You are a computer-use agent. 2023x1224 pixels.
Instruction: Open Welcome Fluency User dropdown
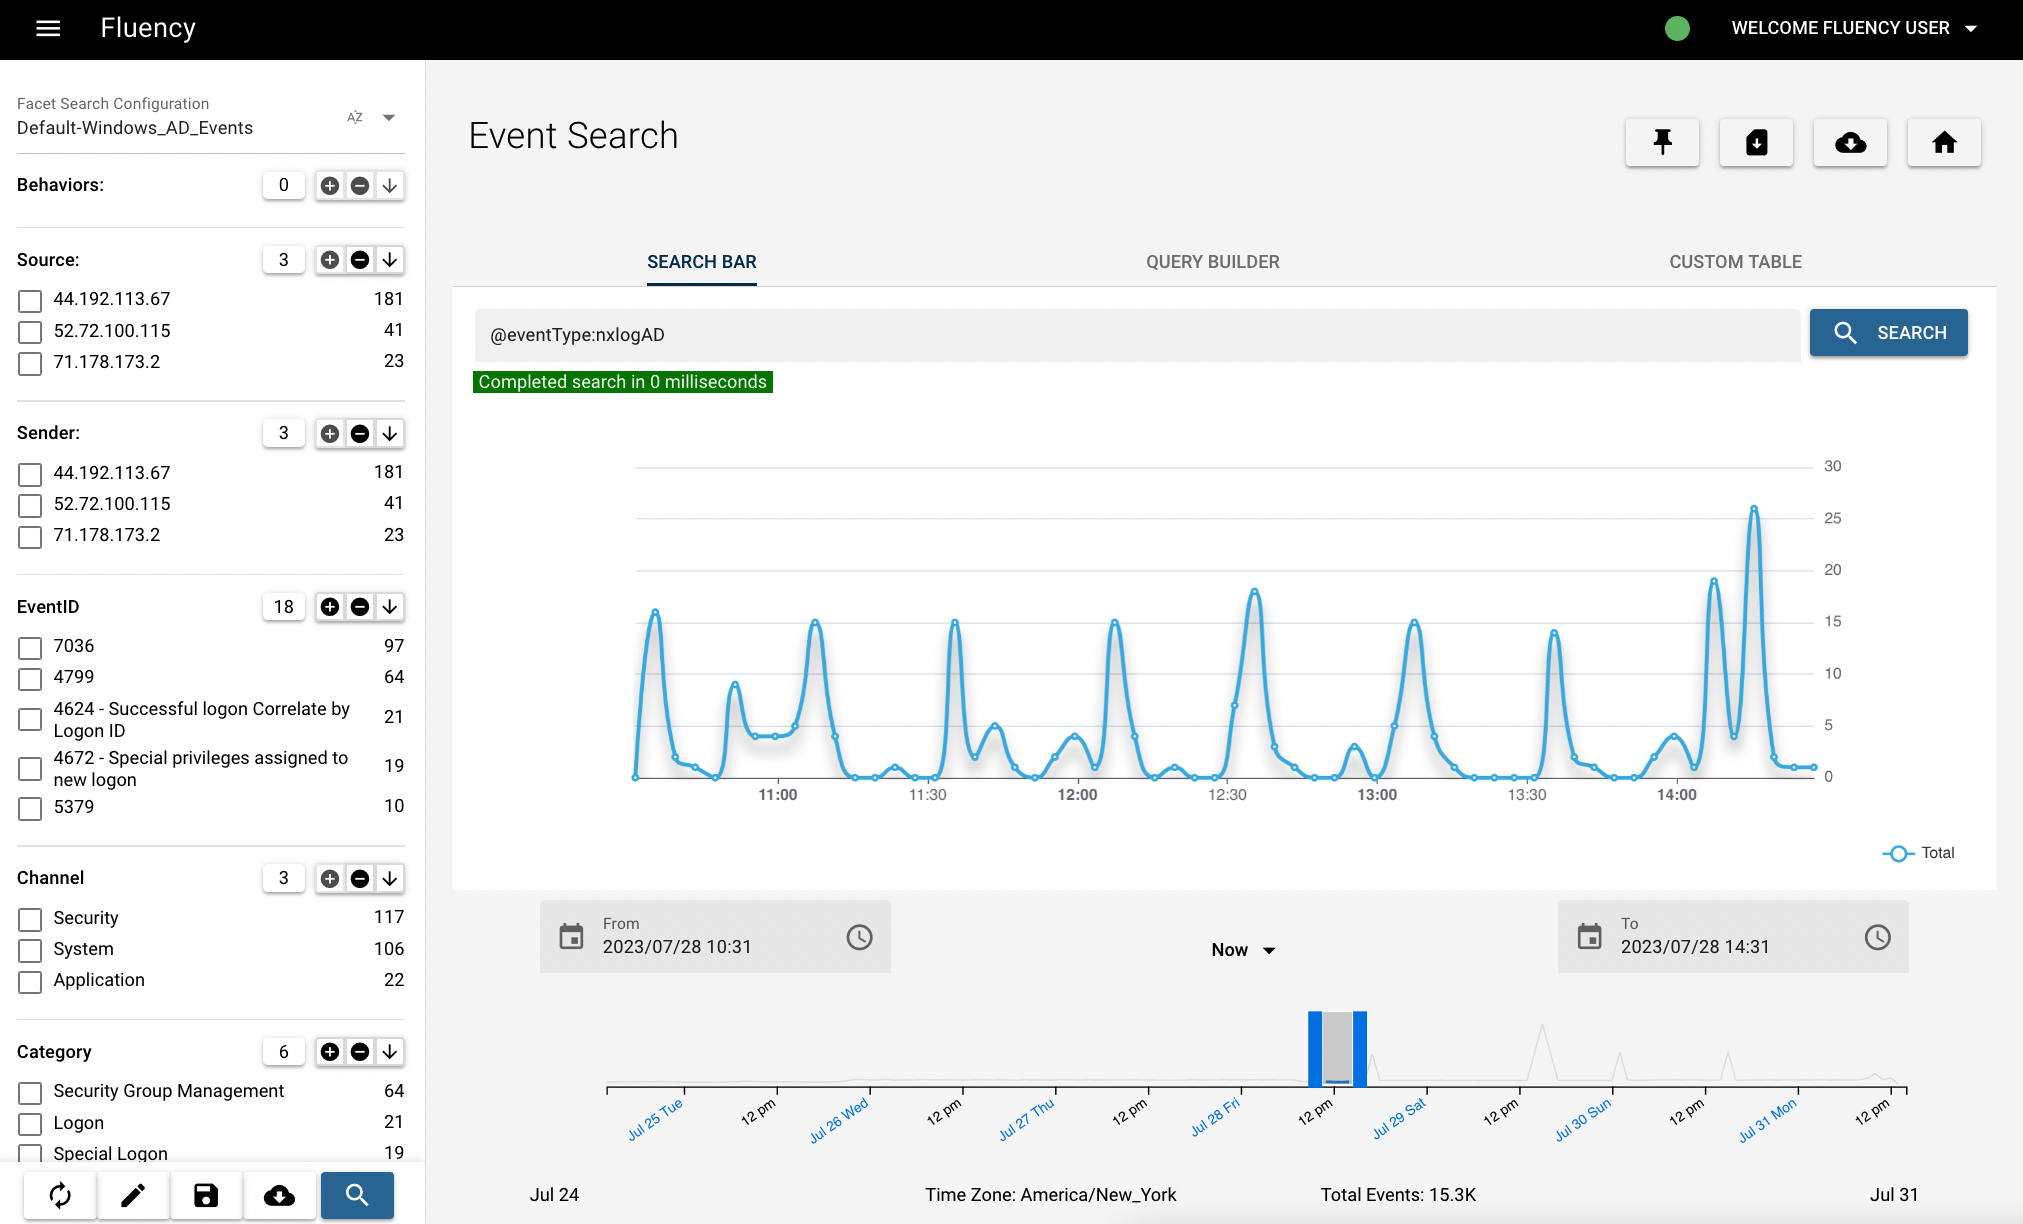click(1855, 28)
